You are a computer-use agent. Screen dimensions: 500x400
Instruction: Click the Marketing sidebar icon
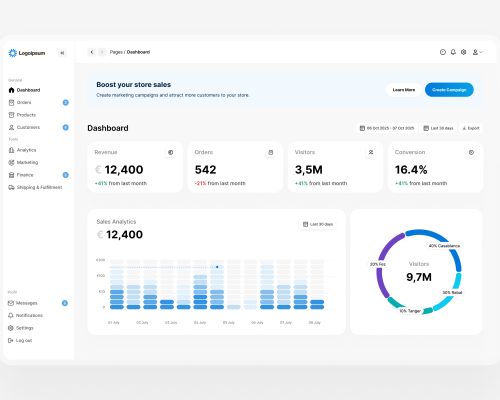tap(11, 162)
